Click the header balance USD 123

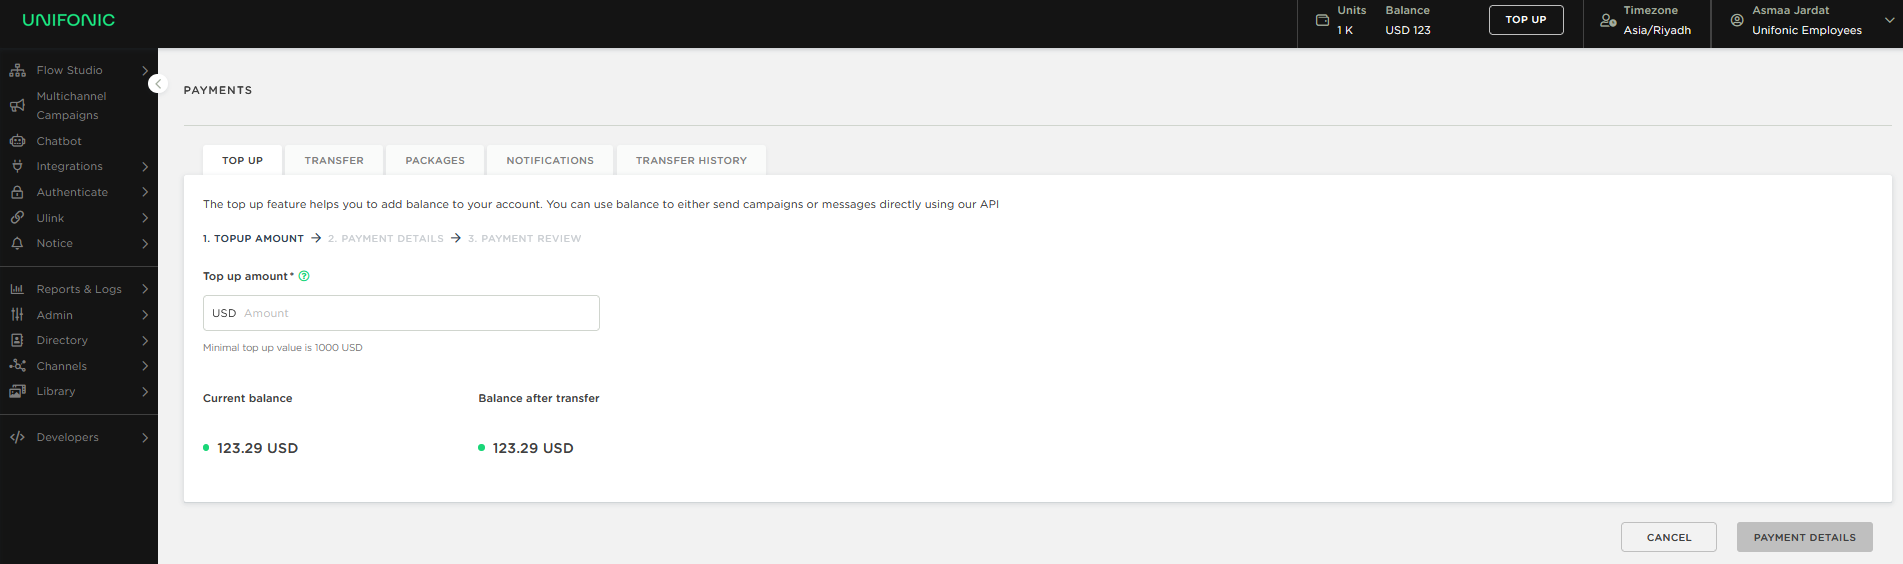(x=1408, y=30)
